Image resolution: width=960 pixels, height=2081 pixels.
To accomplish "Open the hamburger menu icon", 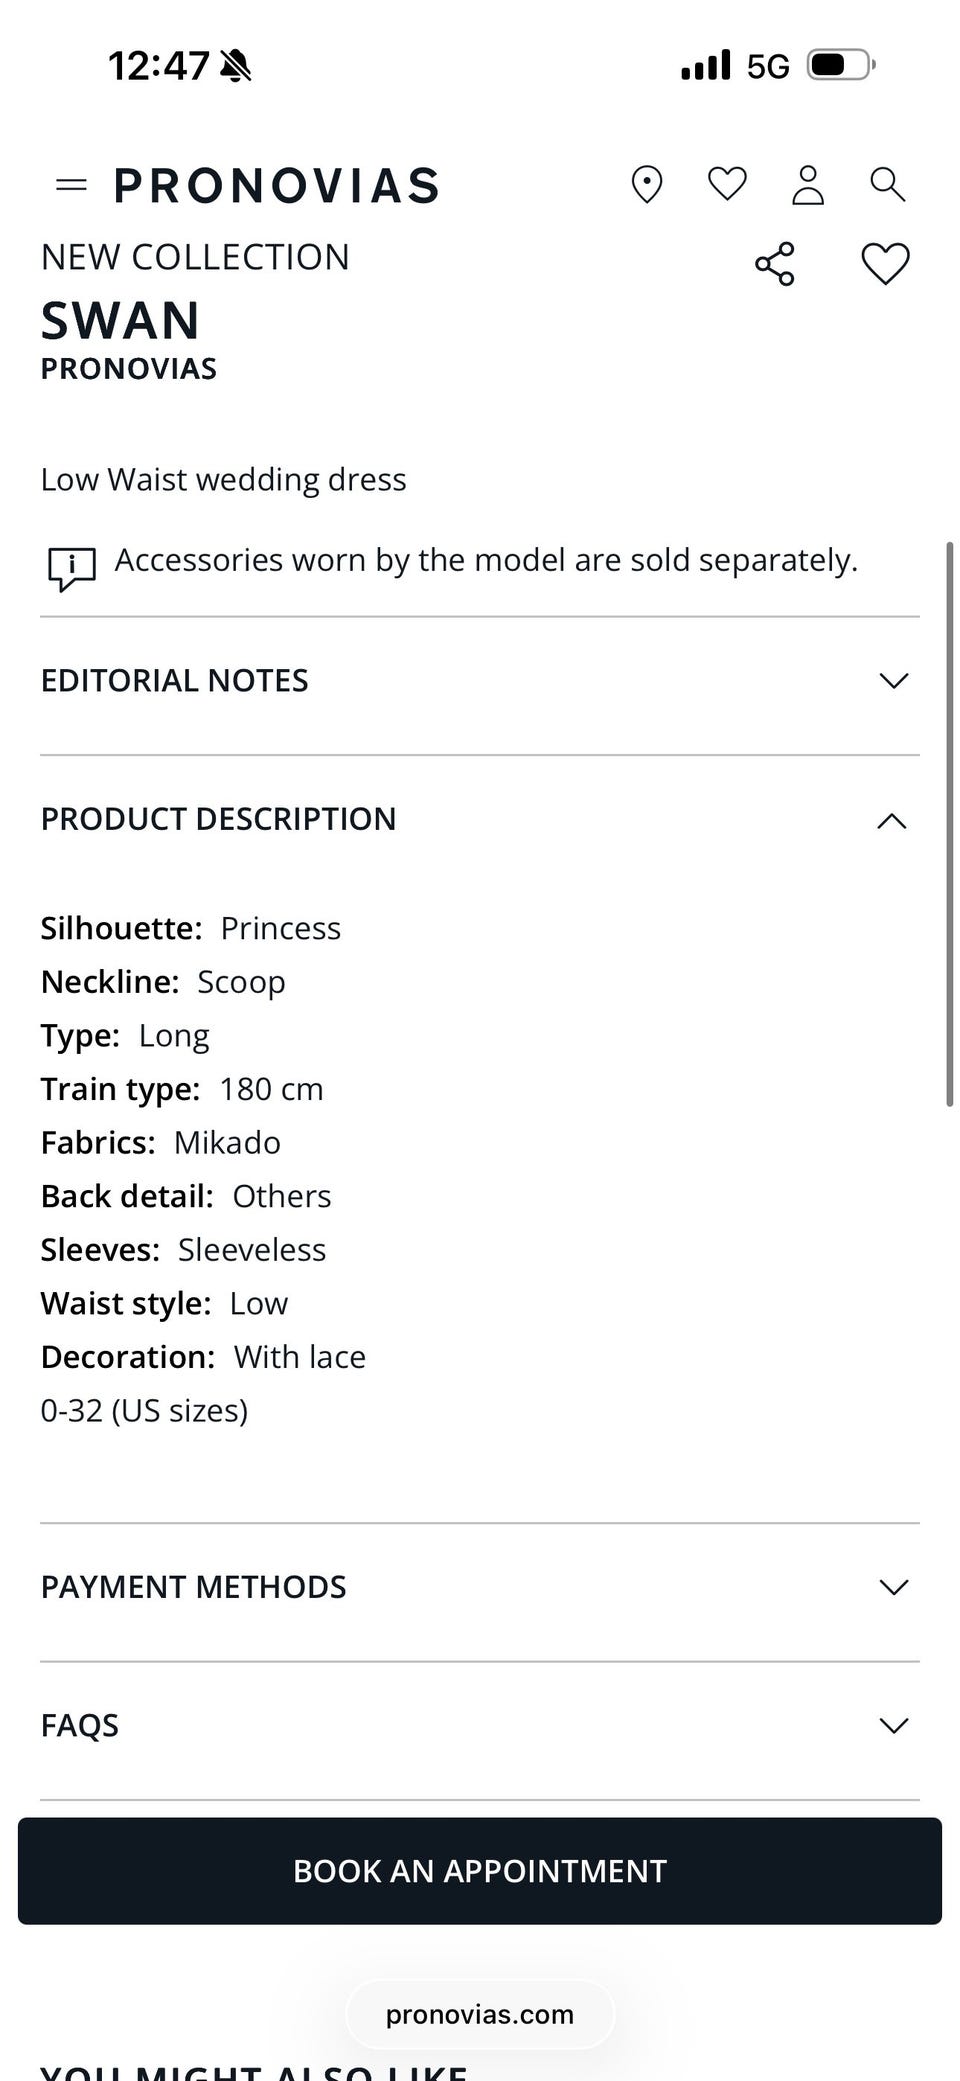I will (x=71, y=185).
